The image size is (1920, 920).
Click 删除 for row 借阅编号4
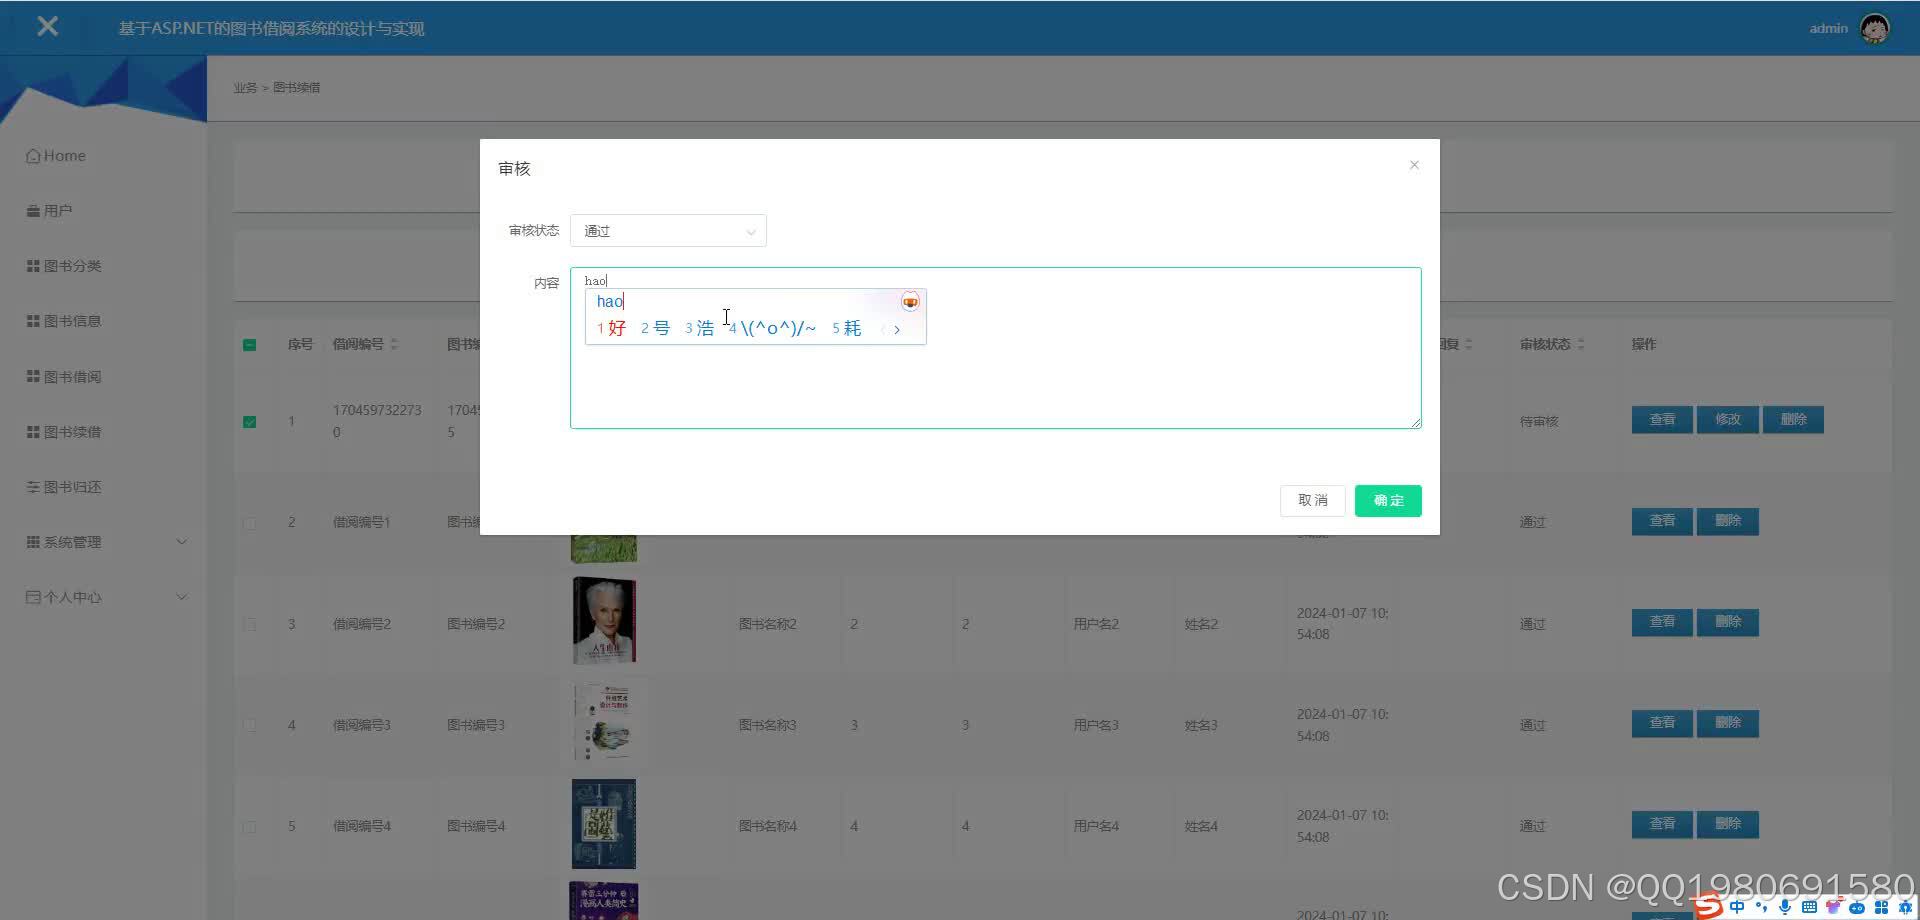pyautogui.click(x=1728, y=824)
